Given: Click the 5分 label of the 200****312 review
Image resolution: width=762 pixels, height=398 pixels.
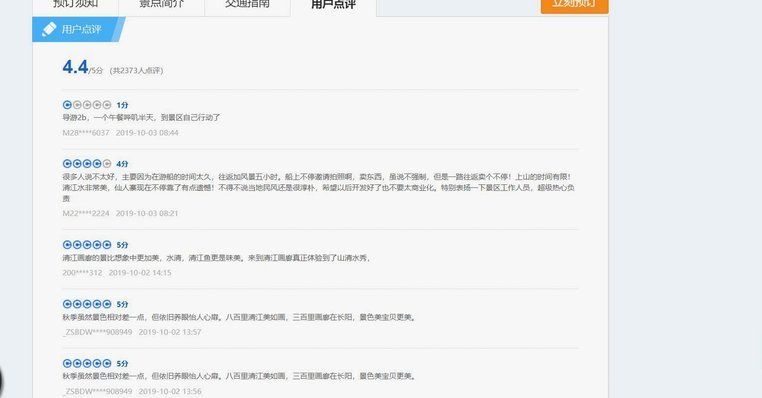Looking at the screenshot, I should [x=122, y=245].
